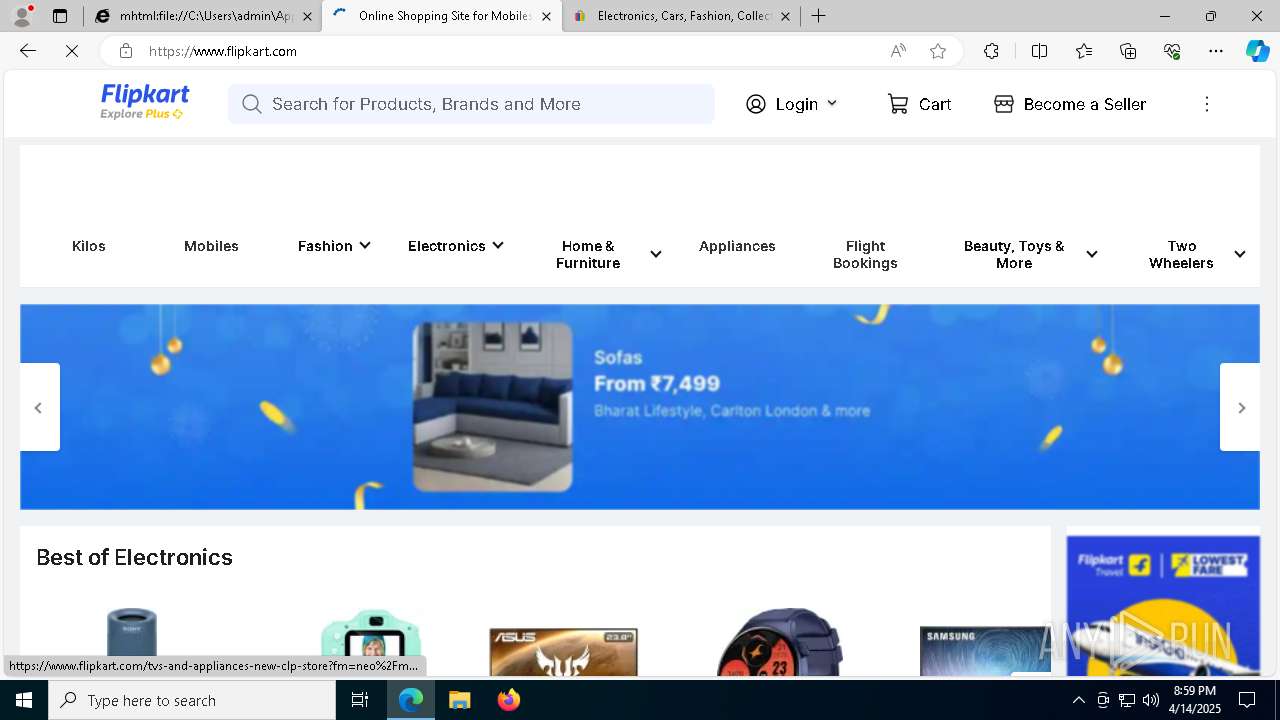The width and height of the screenshot is (1280, 720).
Task: Click the taskbar search box
Action: (192, 700)
